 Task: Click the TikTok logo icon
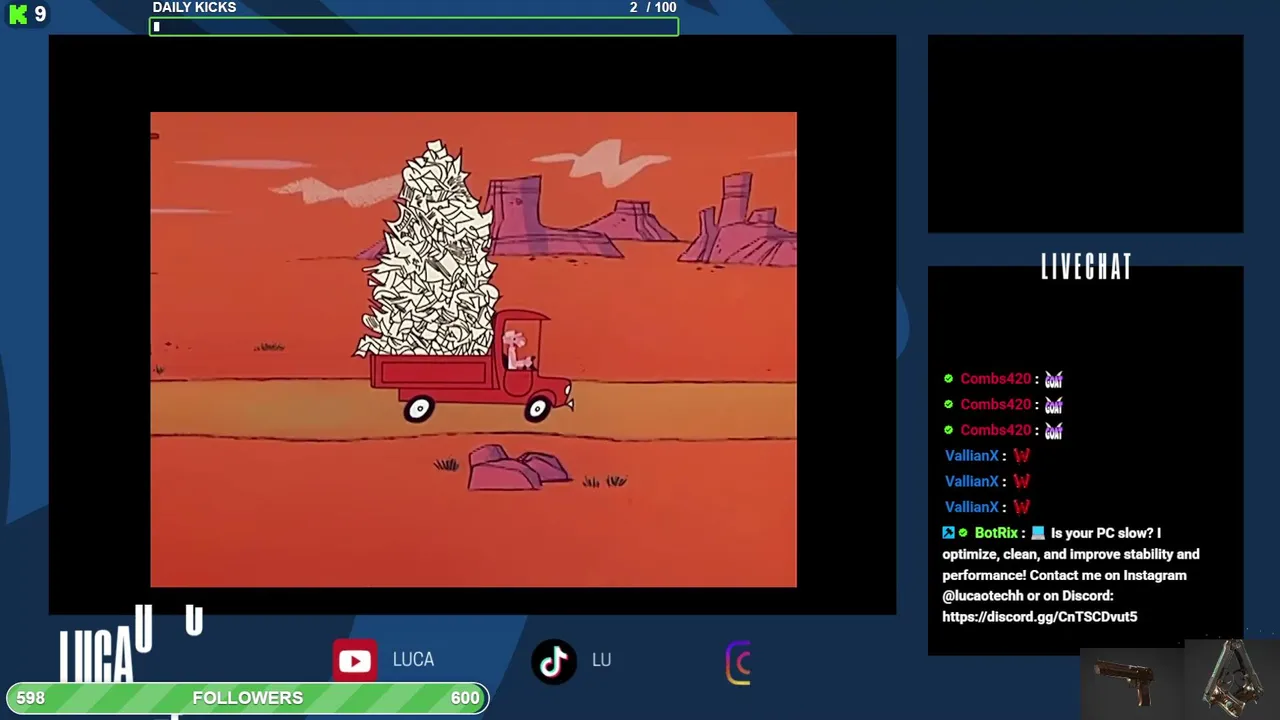pos(554,661)
